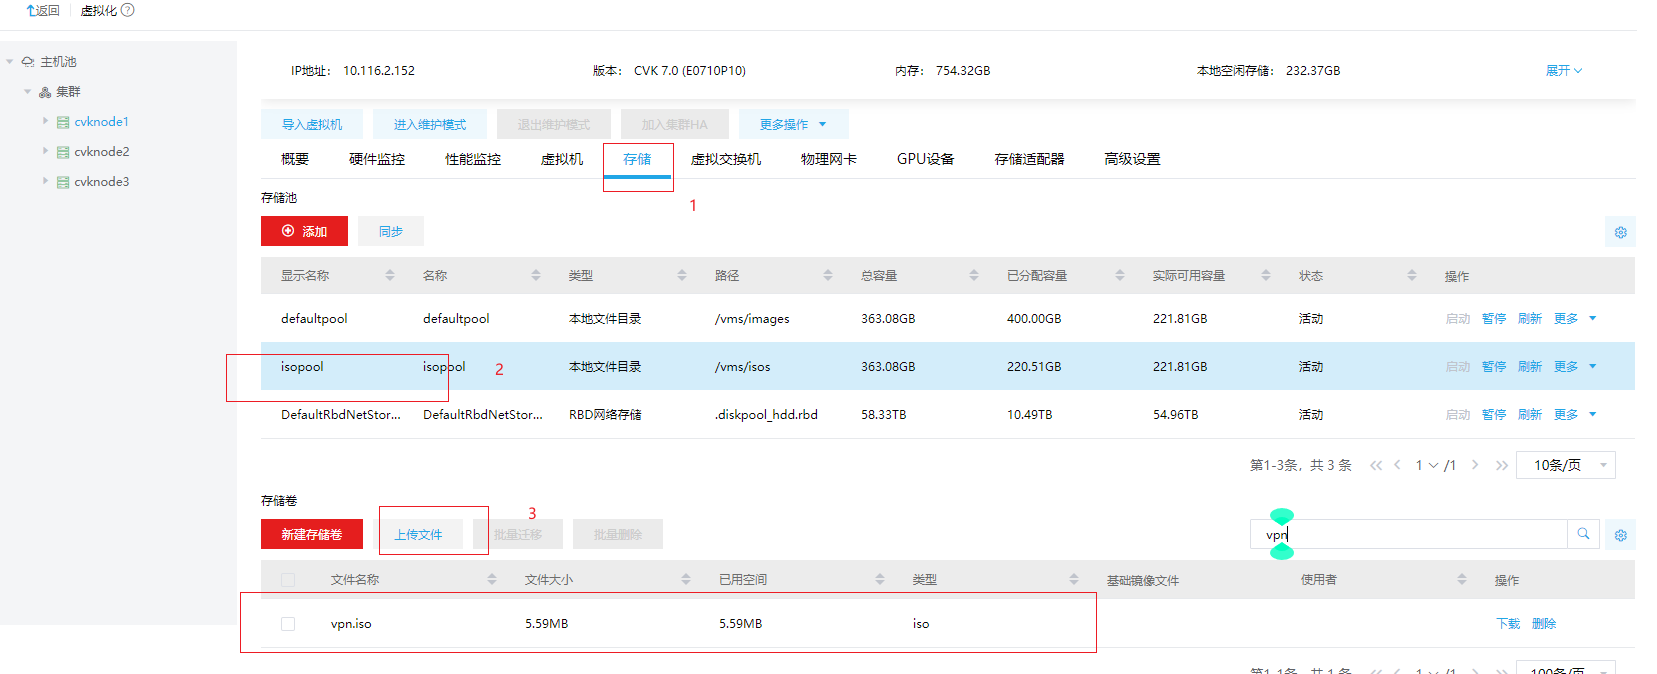Switch to the Overview tab
1657x674 pixels.
click(295, 160)
